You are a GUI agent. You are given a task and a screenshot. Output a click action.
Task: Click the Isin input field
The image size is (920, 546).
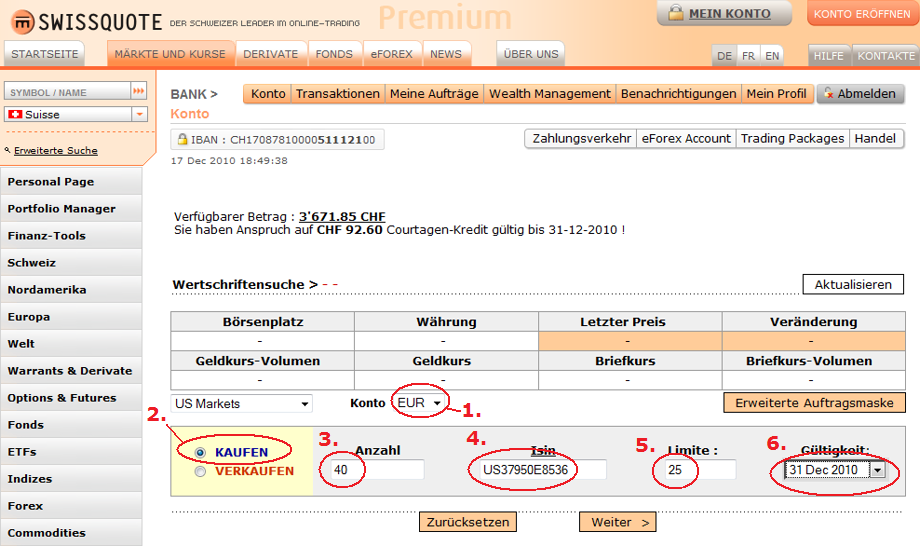tap(543, 470)
